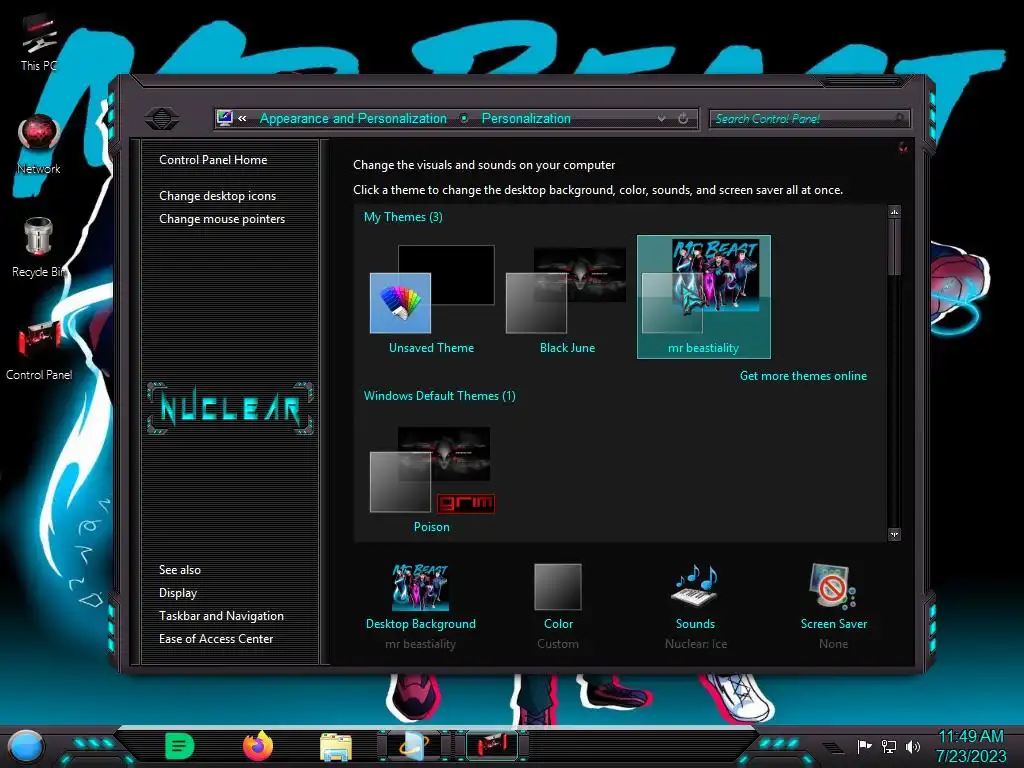Open Change mouse pointers link
1024x768 pixels.
click(222, 219)
